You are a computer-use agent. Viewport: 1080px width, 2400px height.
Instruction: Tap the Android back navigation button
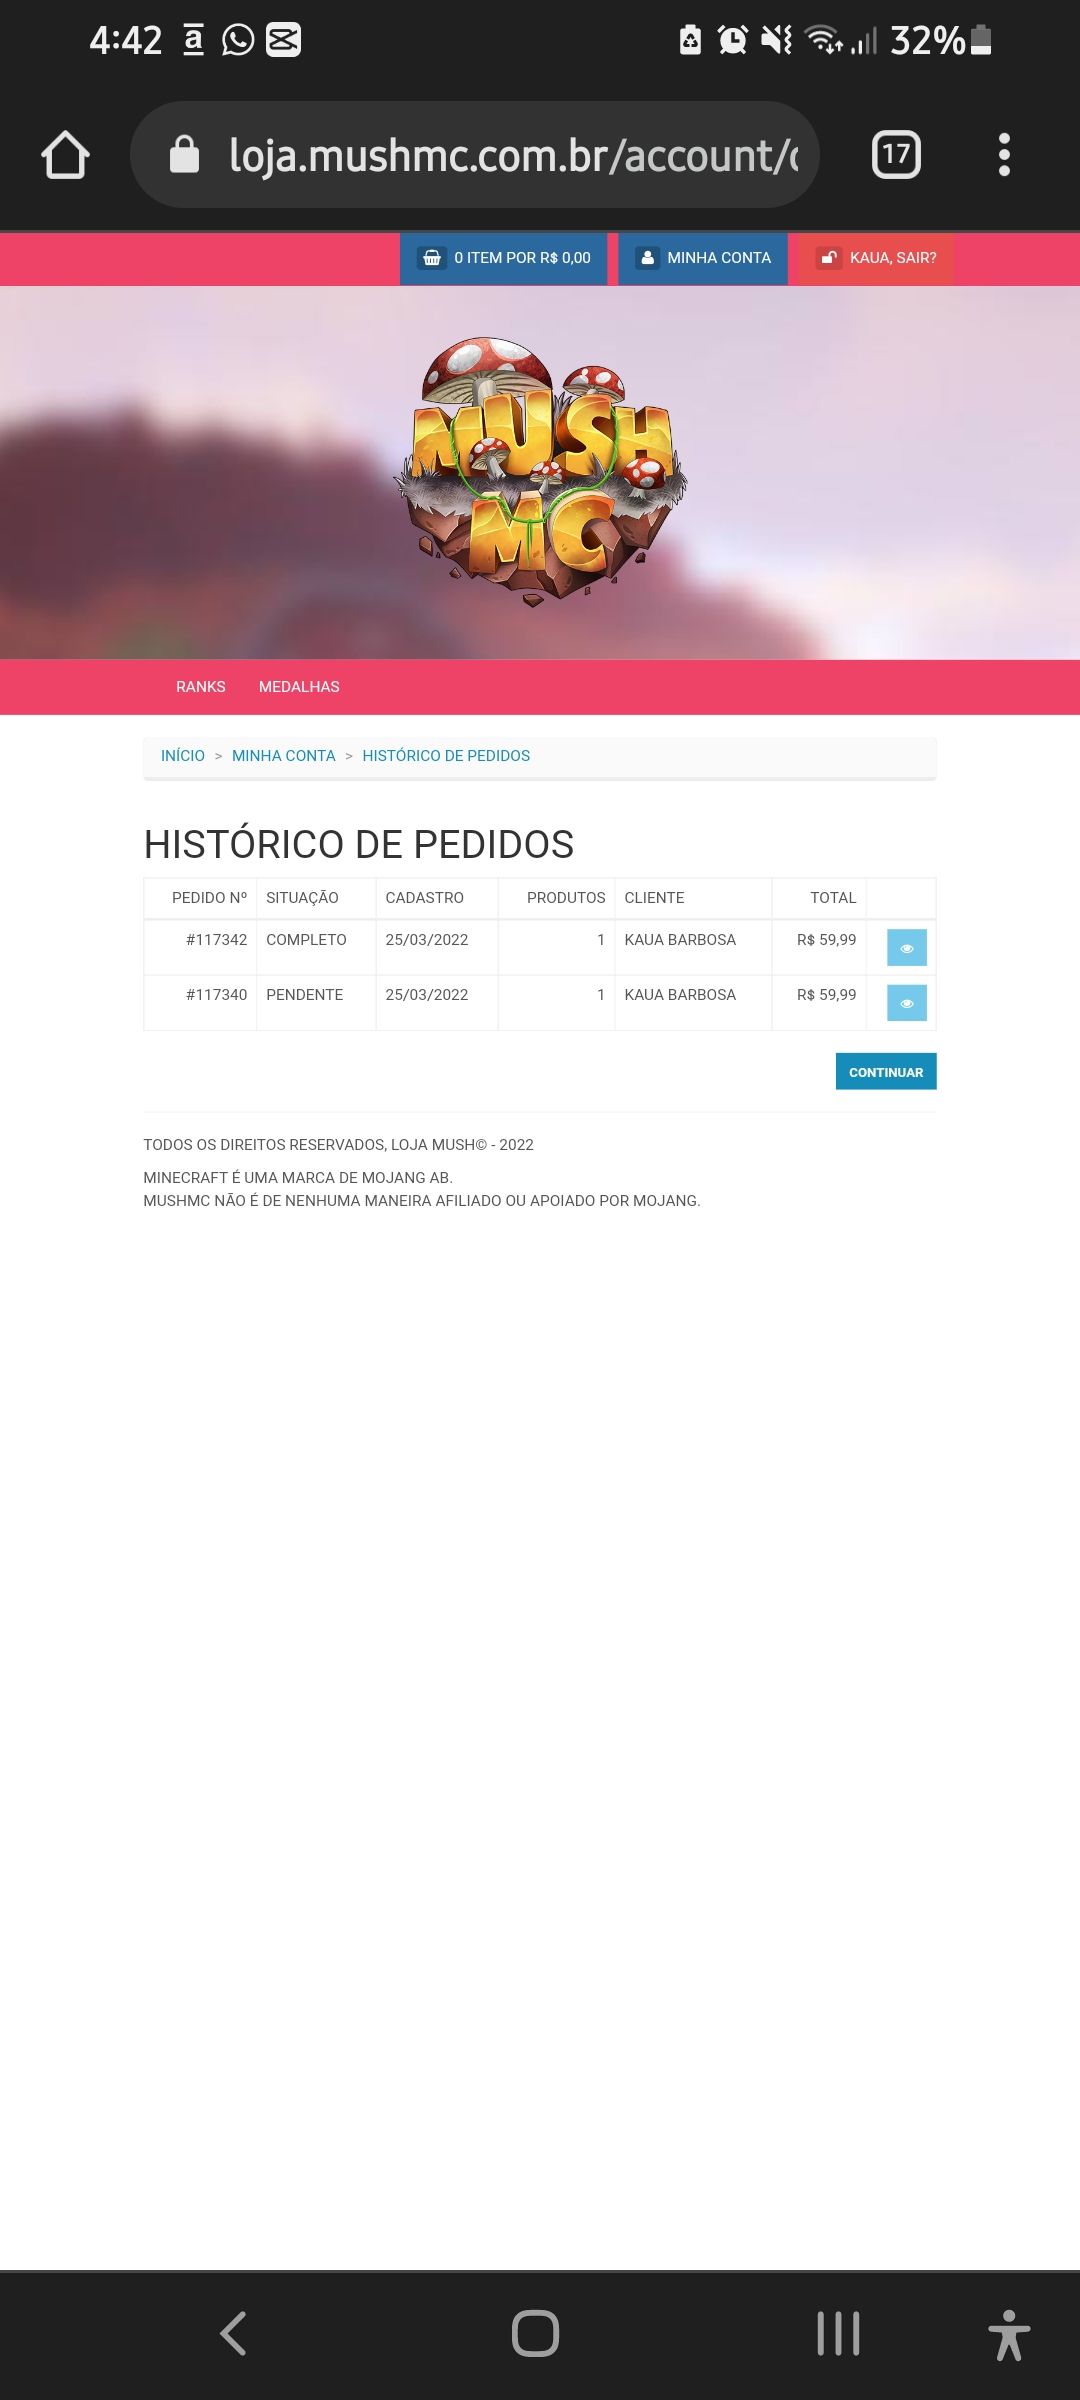233,2334
